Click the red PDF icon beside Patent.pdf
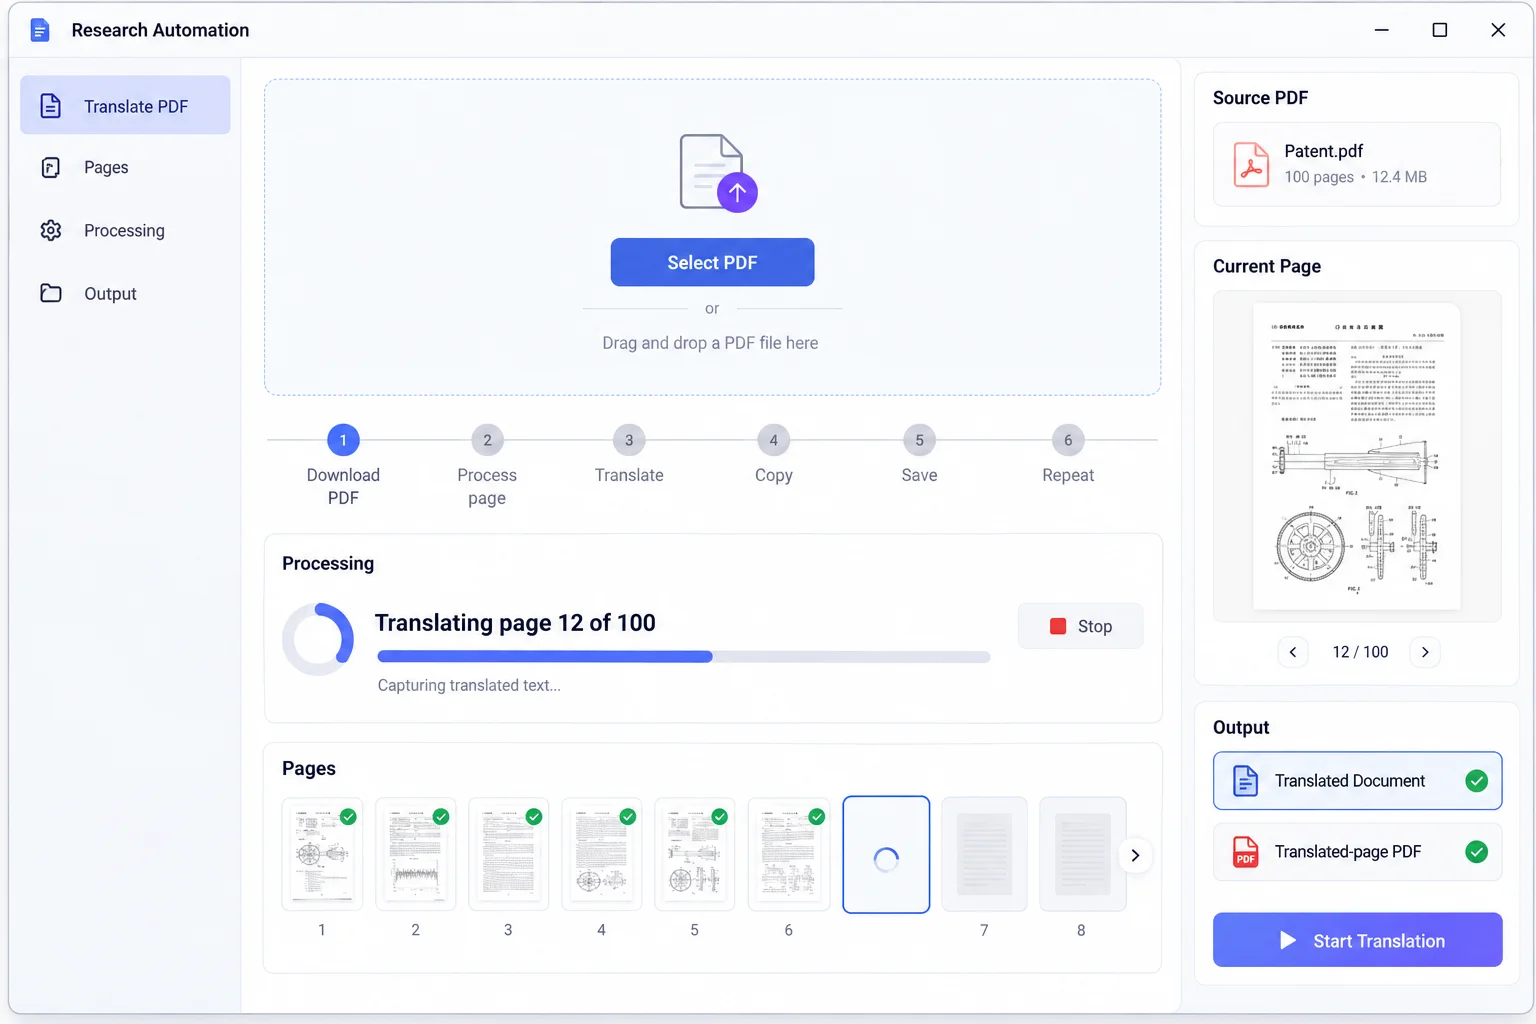The image size is (1536, 1024). click(1251, 164)
